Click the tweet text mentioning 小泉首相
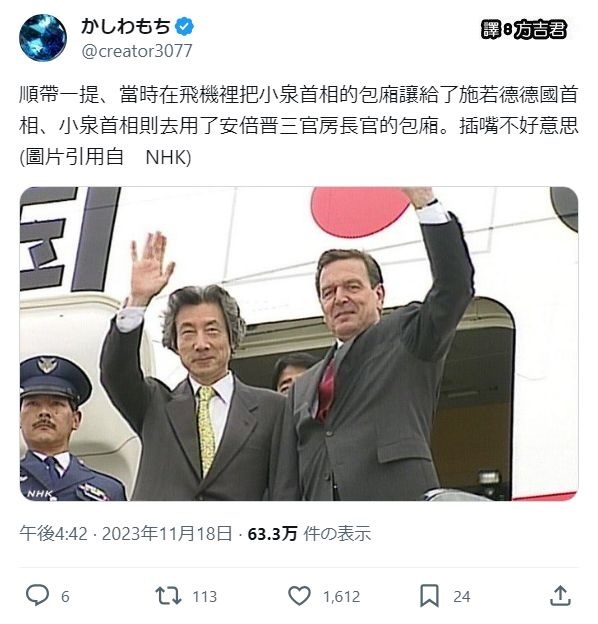The image size is (598, 624). tap(299, 126)
